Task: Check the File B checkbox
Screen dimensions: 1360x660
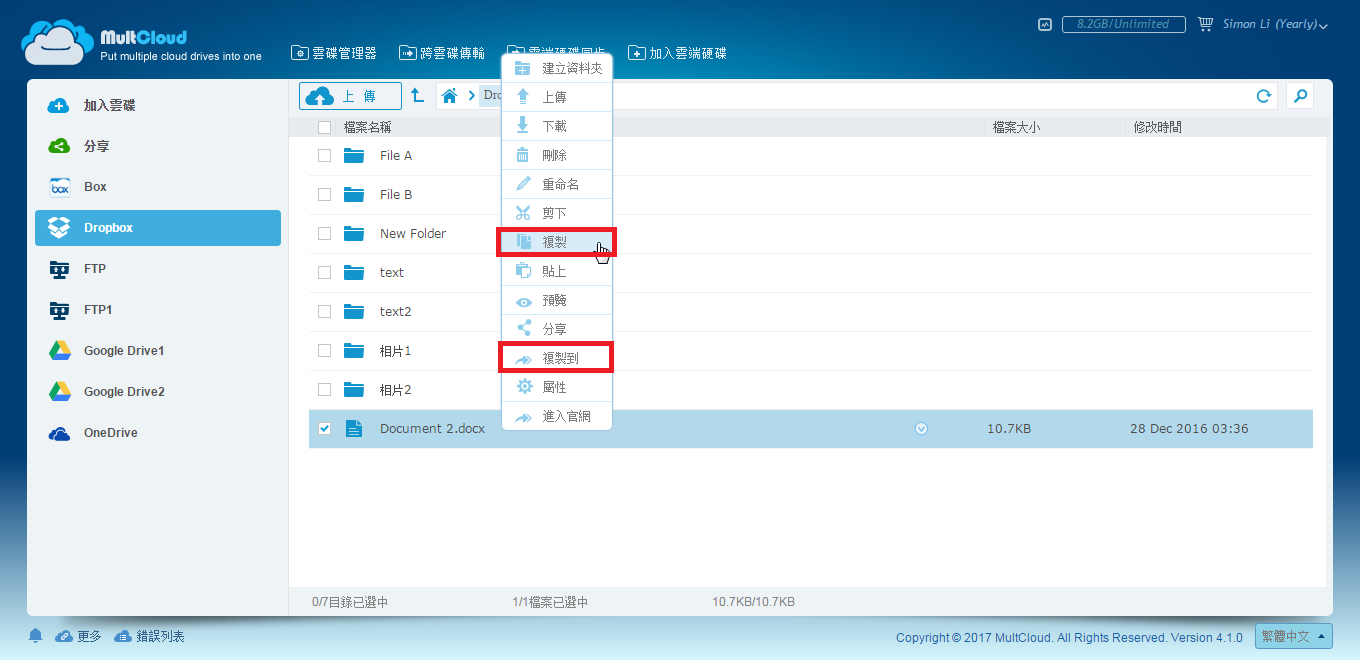Action: point(324,194)
